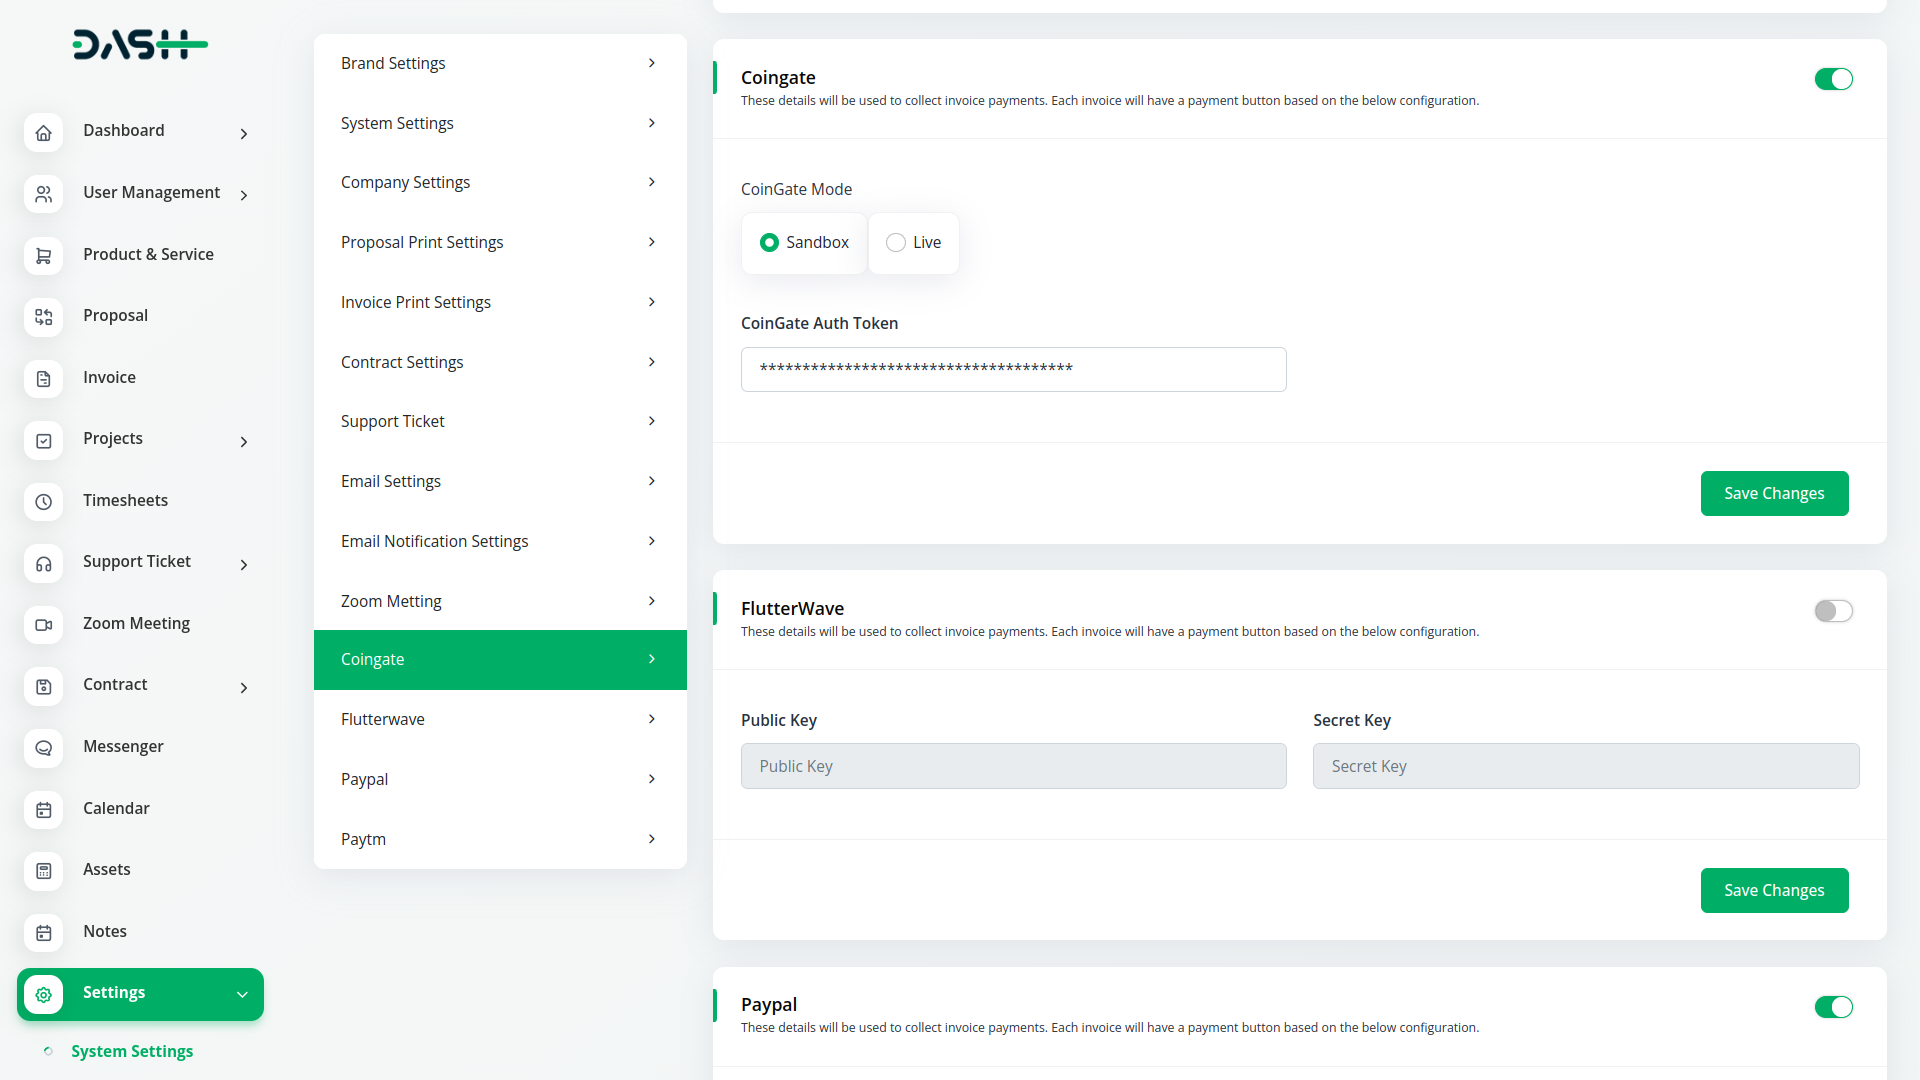1920x1080 pixels.
Task: Click the Product & Service cart icon
Action: (x=43, y=256)
